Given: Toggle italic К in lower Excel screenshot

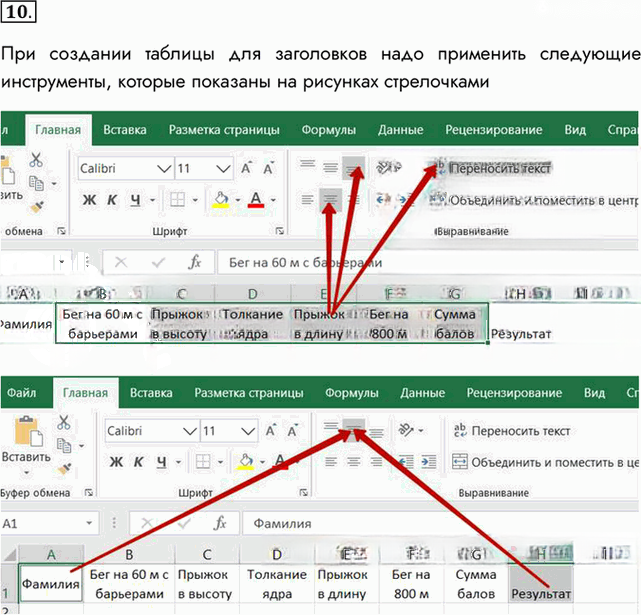Looking at the screenshot, I should [139, 462].
